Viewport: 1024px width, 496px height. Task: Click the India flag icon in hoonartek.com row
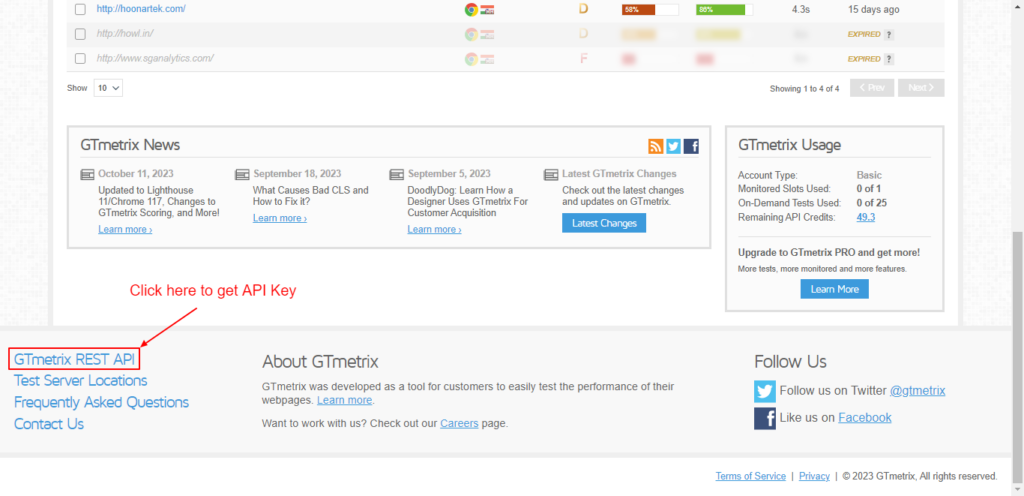(x=488, y=10)
